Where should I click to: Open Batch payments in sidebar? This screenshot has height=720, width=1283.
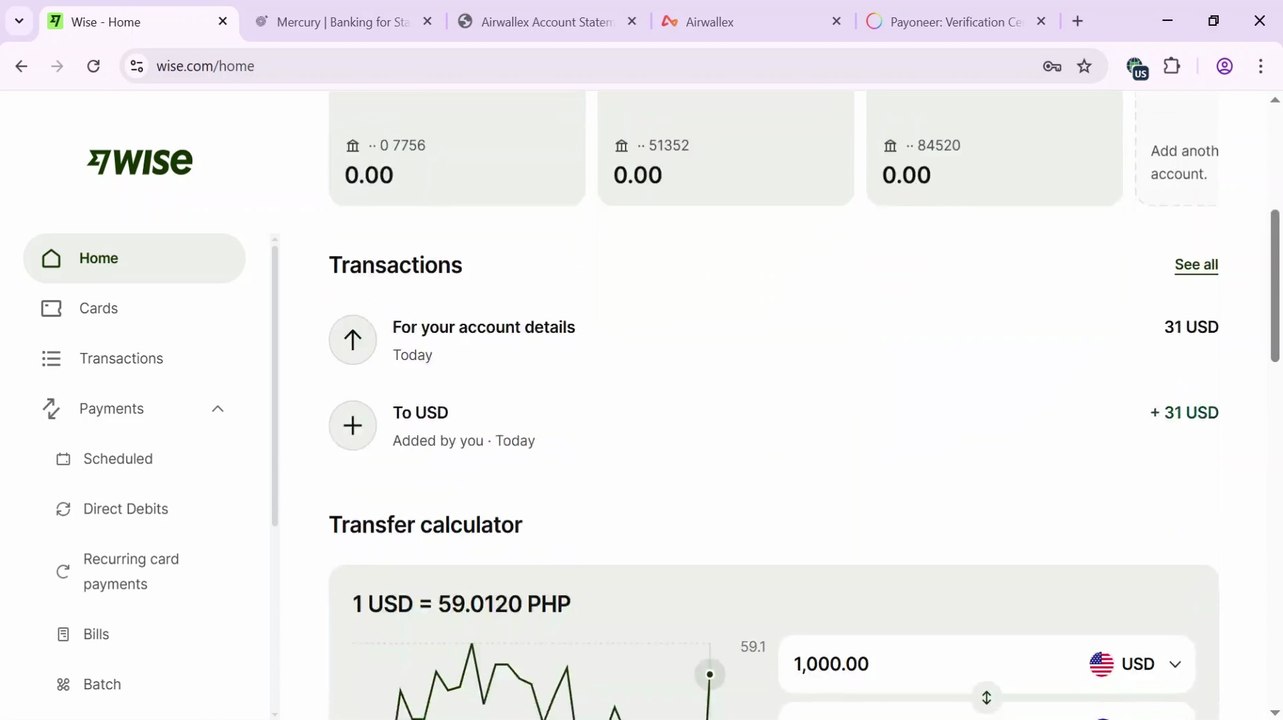coord(102,684)
